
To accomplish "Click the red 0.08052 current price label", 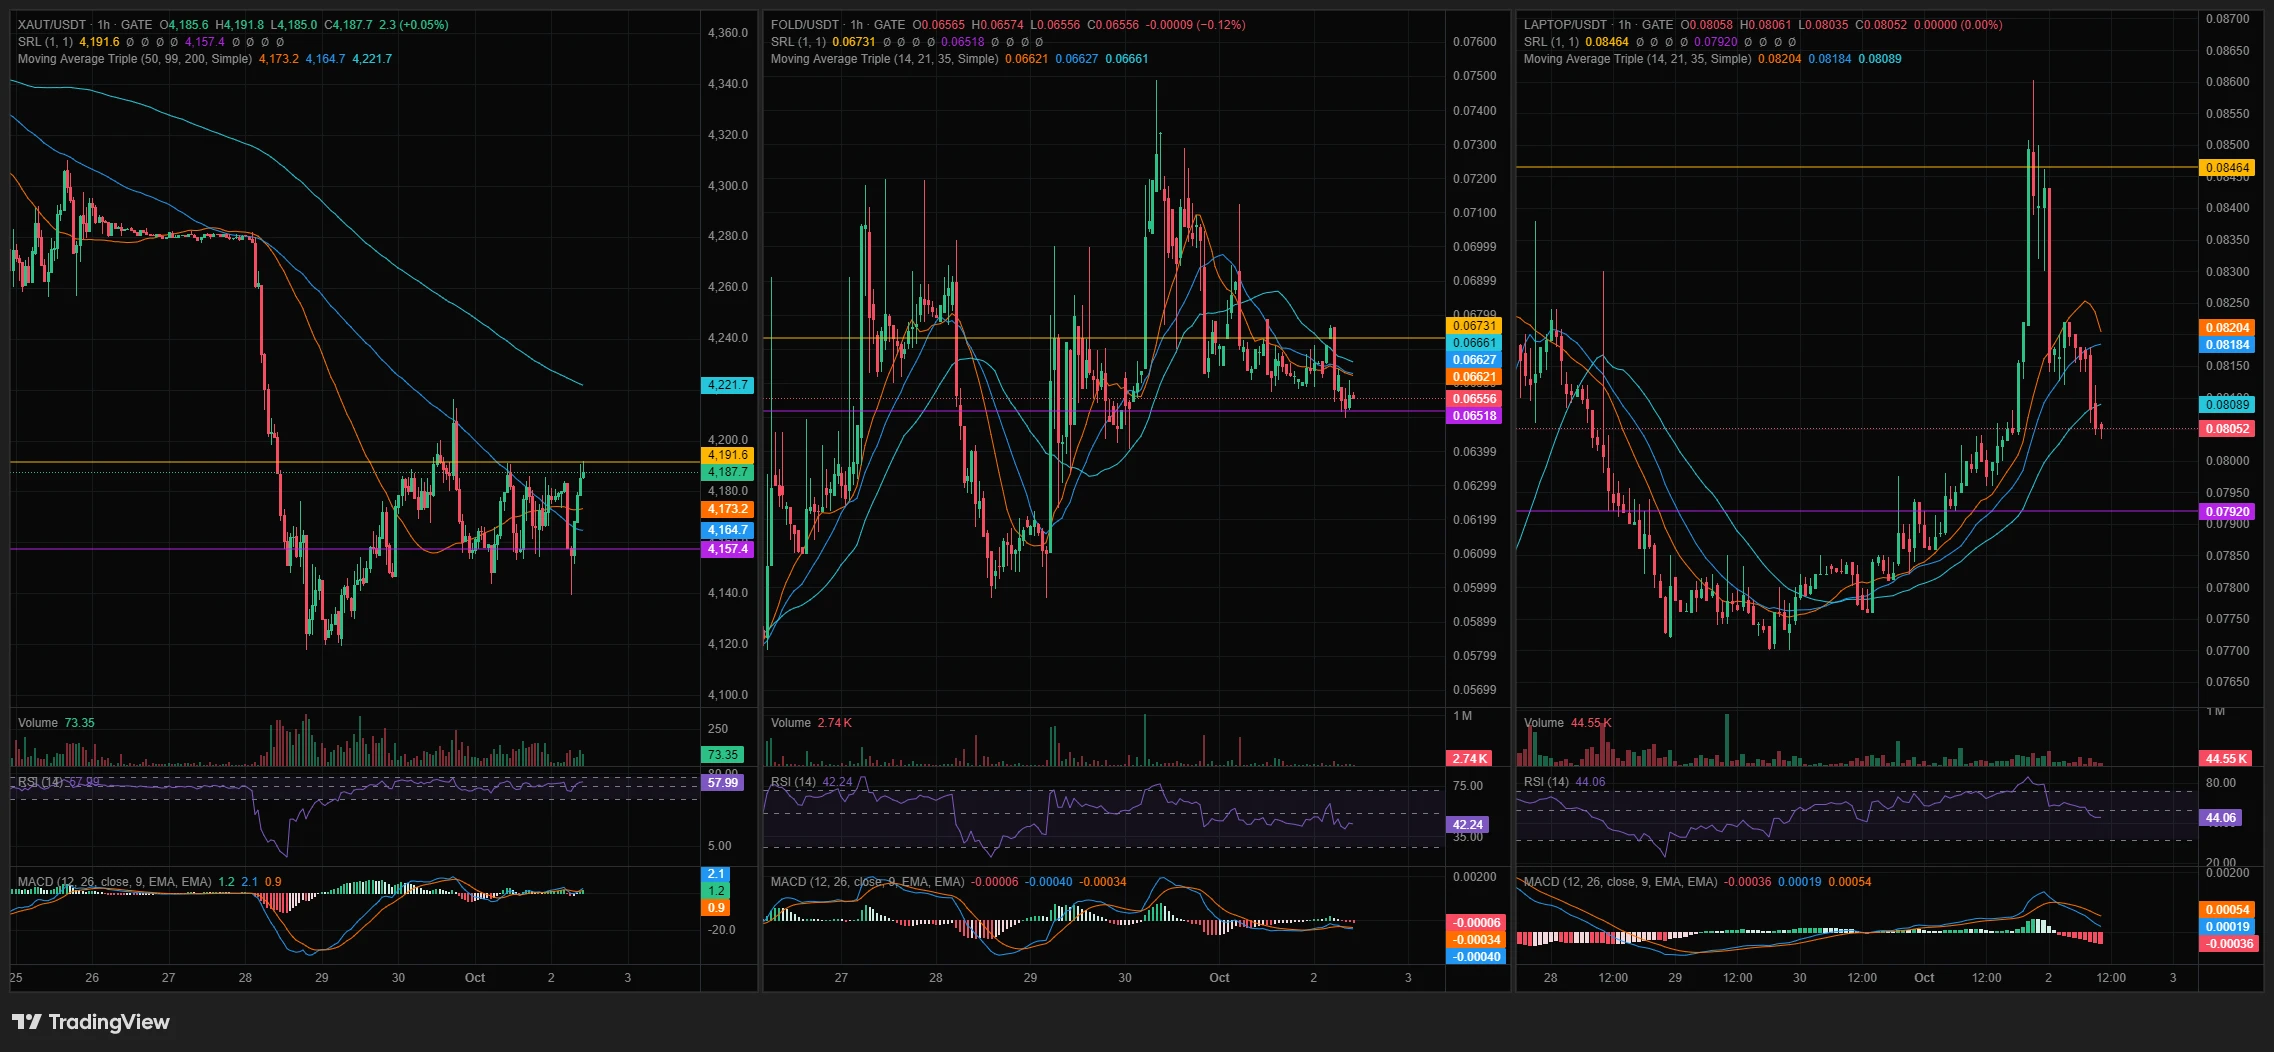I will click(2227, 429).
